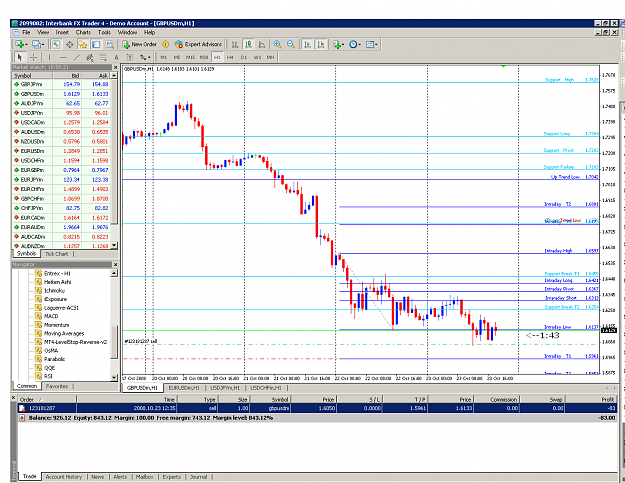Switch to the Favorites tab in Navigator
The height and width of the screenshot is (483, 625).
coord(57,386)
